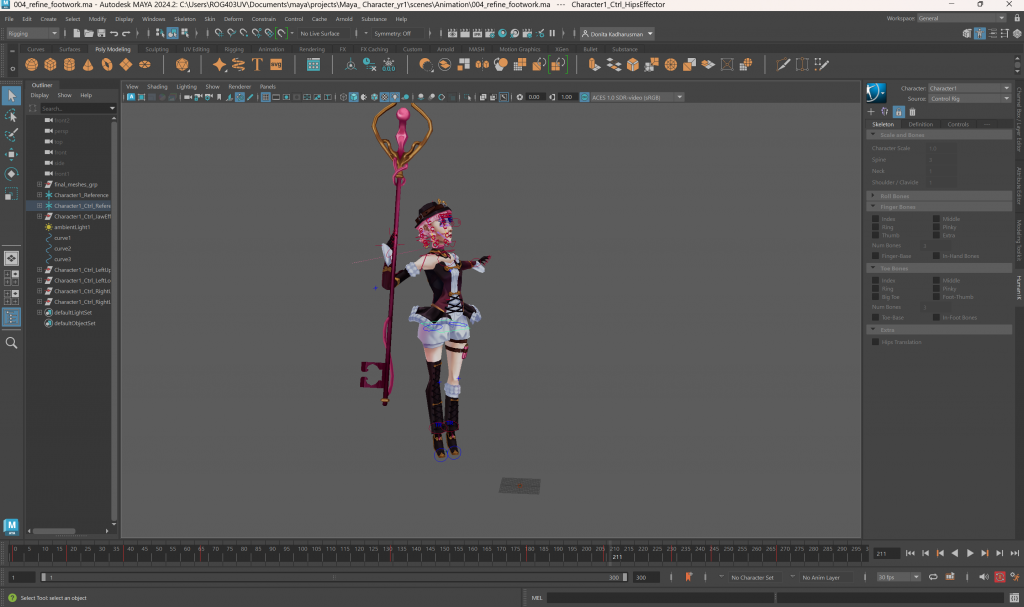This screenshot has width=1024, height=607.
Task: Click the Outliner horizontal scrollbar
Action: tap(54, 531)
